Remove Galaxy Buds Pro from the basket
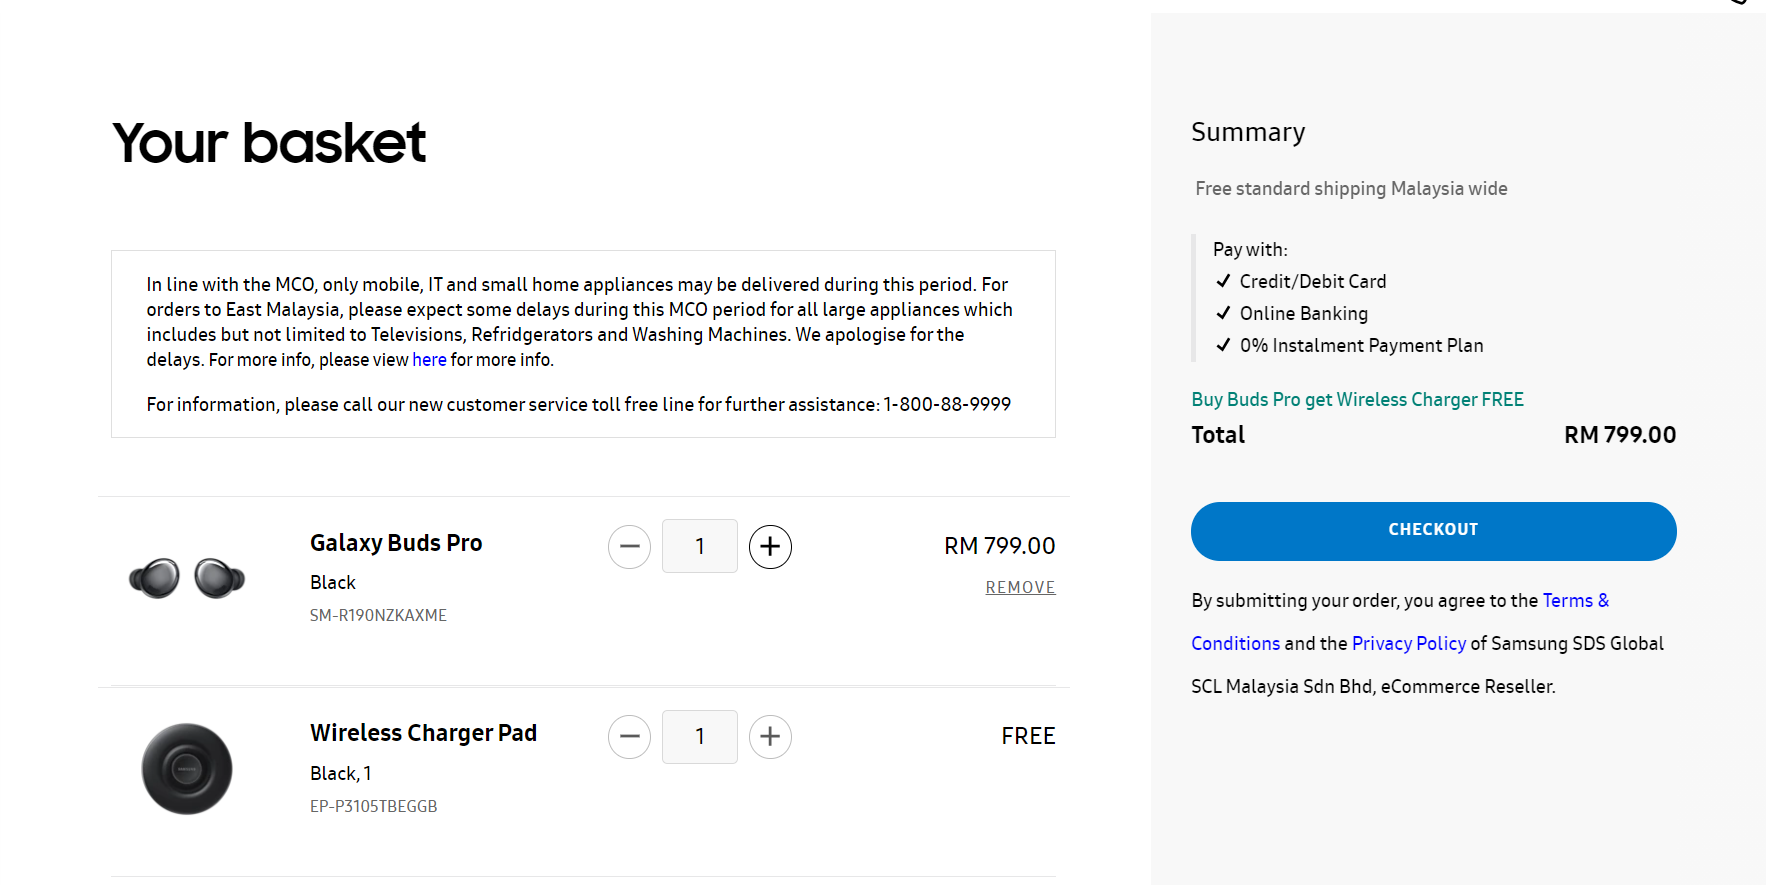Image resolution: width=1766 pixels, height=885 pixels. 1020,588
